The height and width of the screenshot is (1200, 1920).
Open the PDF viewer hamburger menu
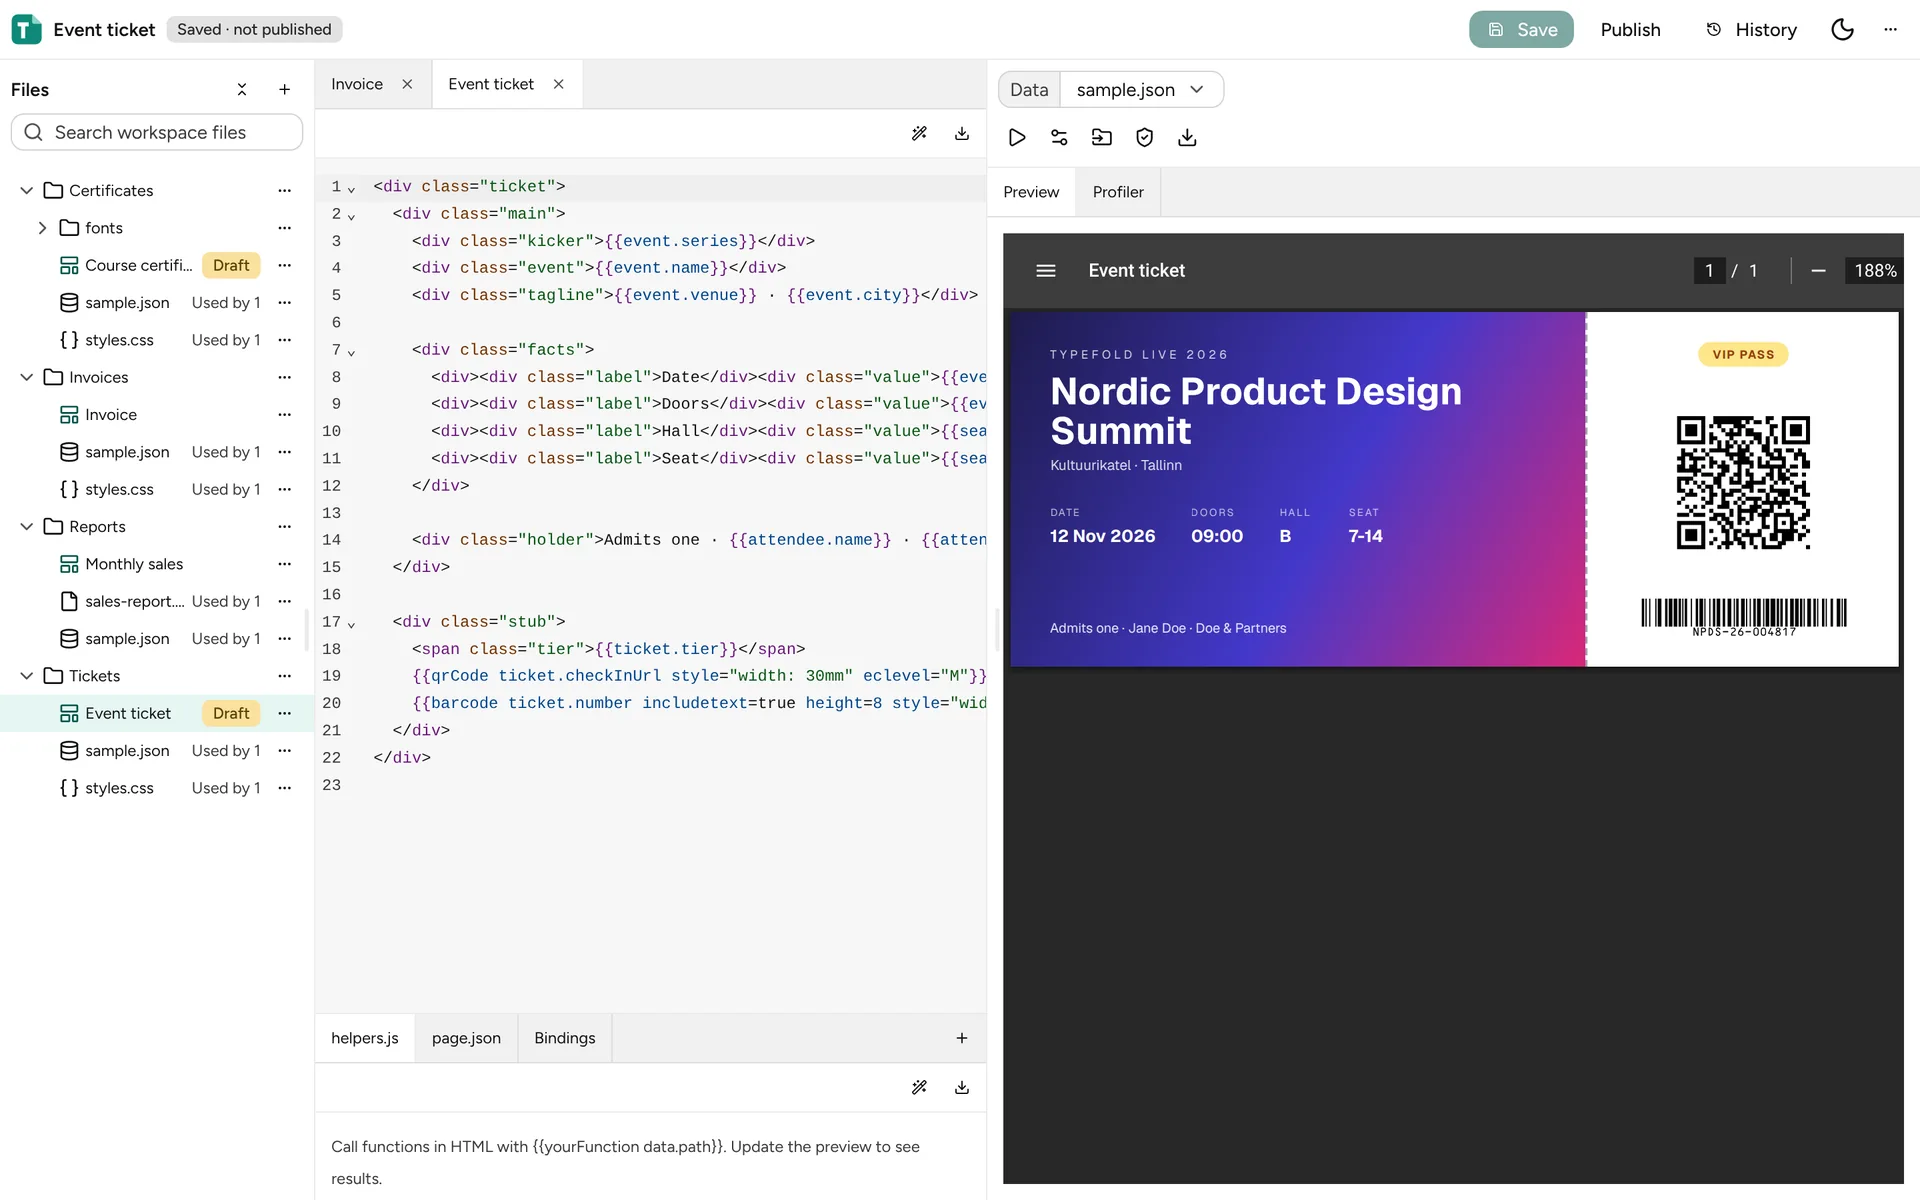pos(1046,271)
